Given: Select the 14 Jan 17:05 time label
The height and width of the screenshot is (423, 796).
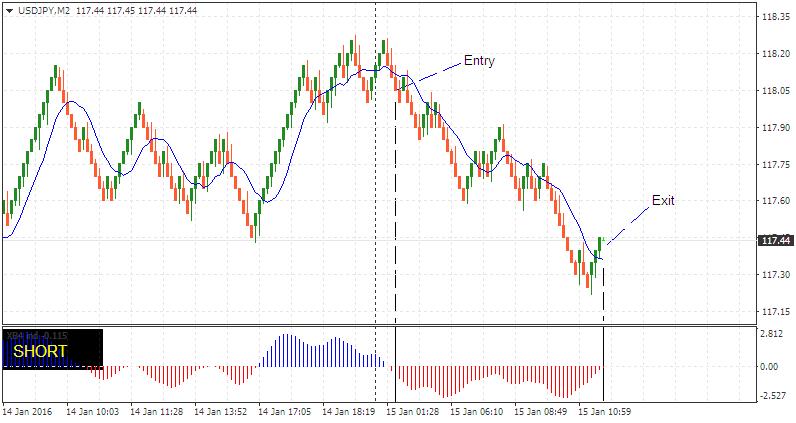Looking at the screenshot, I should tap(284, 411).
